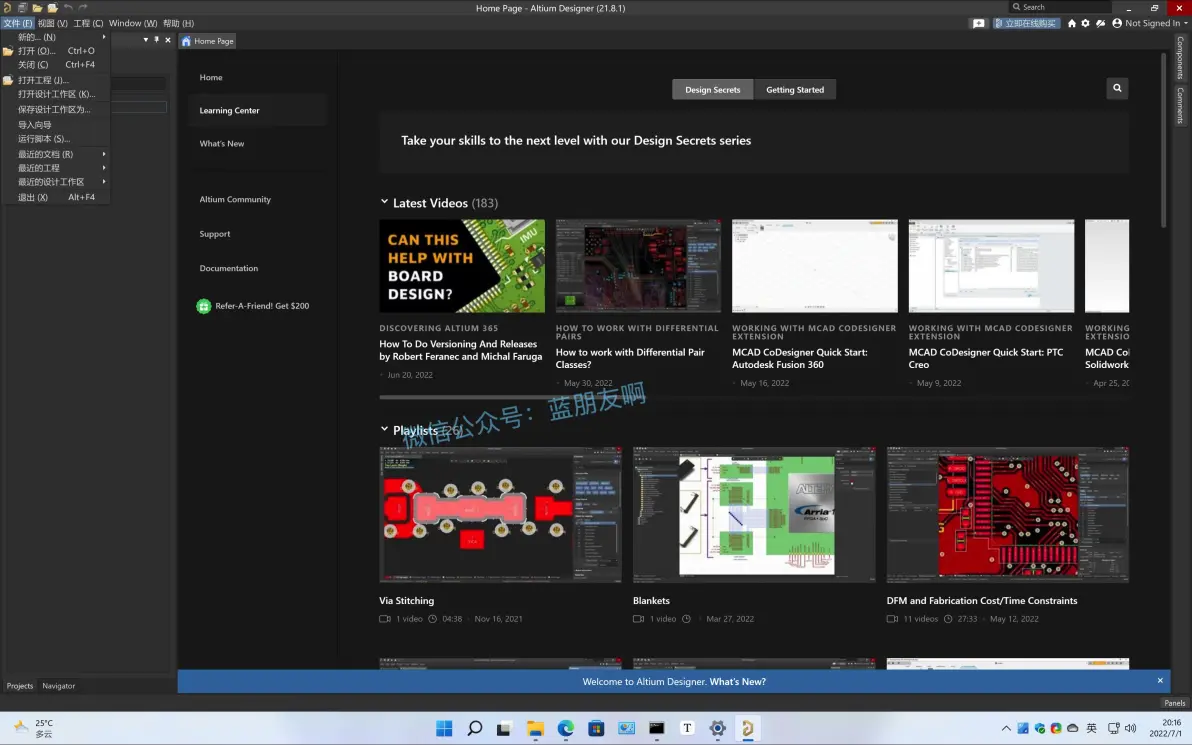Go to Altium Community in sidebar

click(235, 199)
